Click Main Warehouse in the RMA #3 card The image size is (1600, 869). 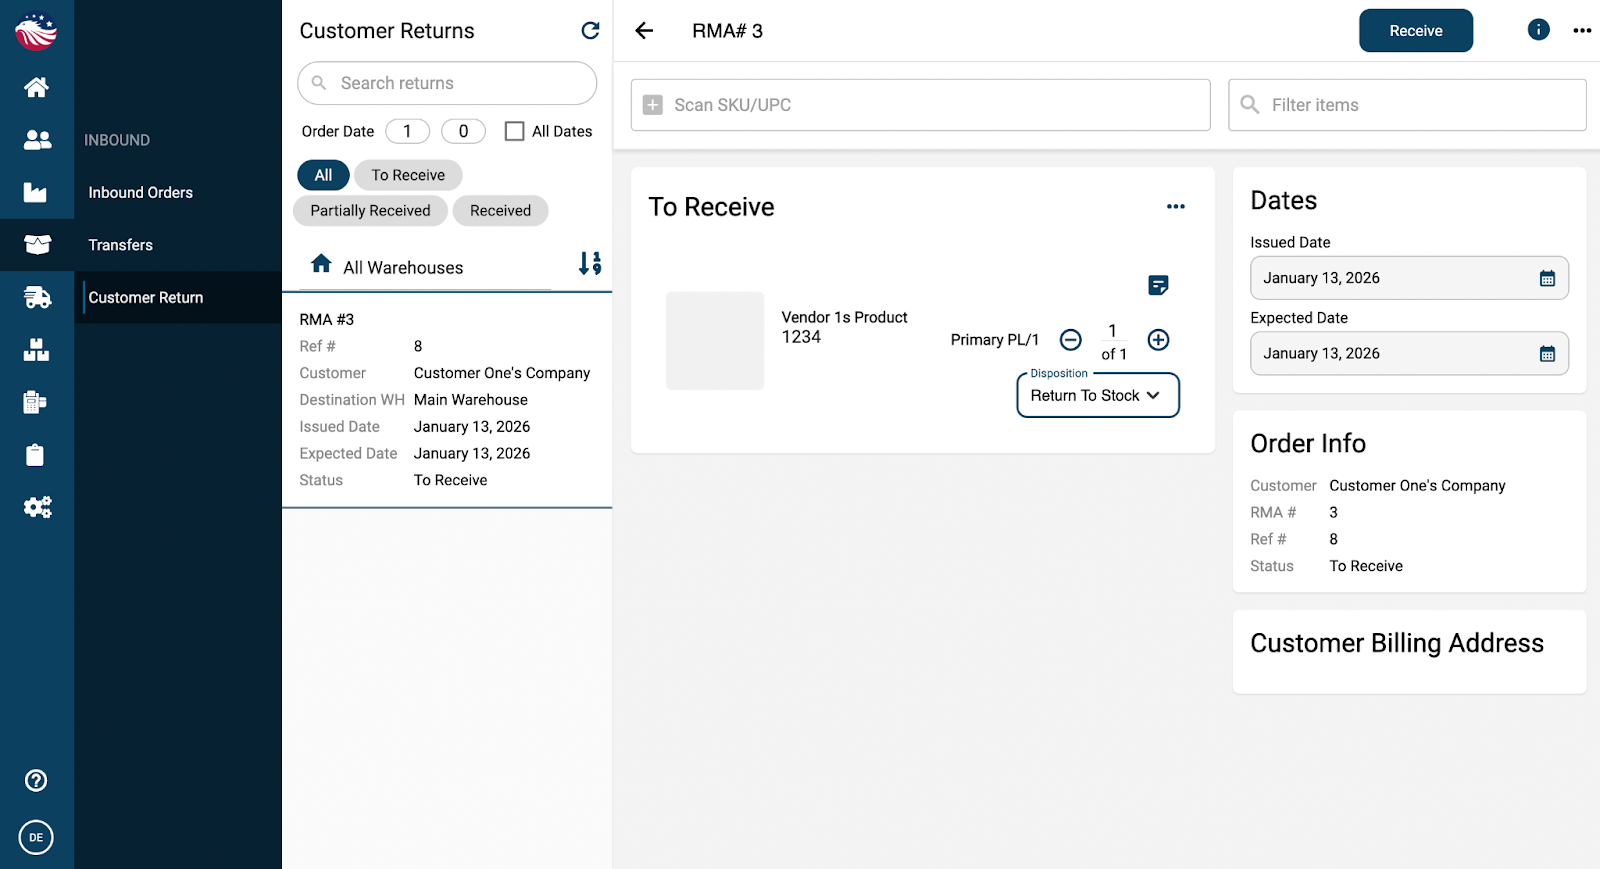pos(471,400)
